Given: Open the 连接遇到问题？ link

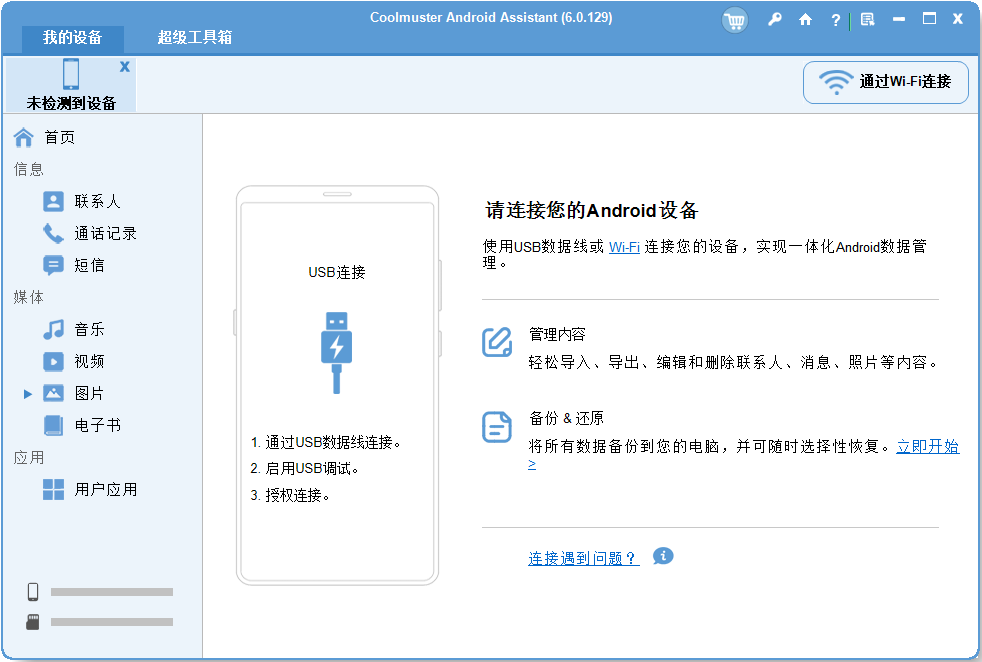Looking at the screenshot, I should 583,559.
